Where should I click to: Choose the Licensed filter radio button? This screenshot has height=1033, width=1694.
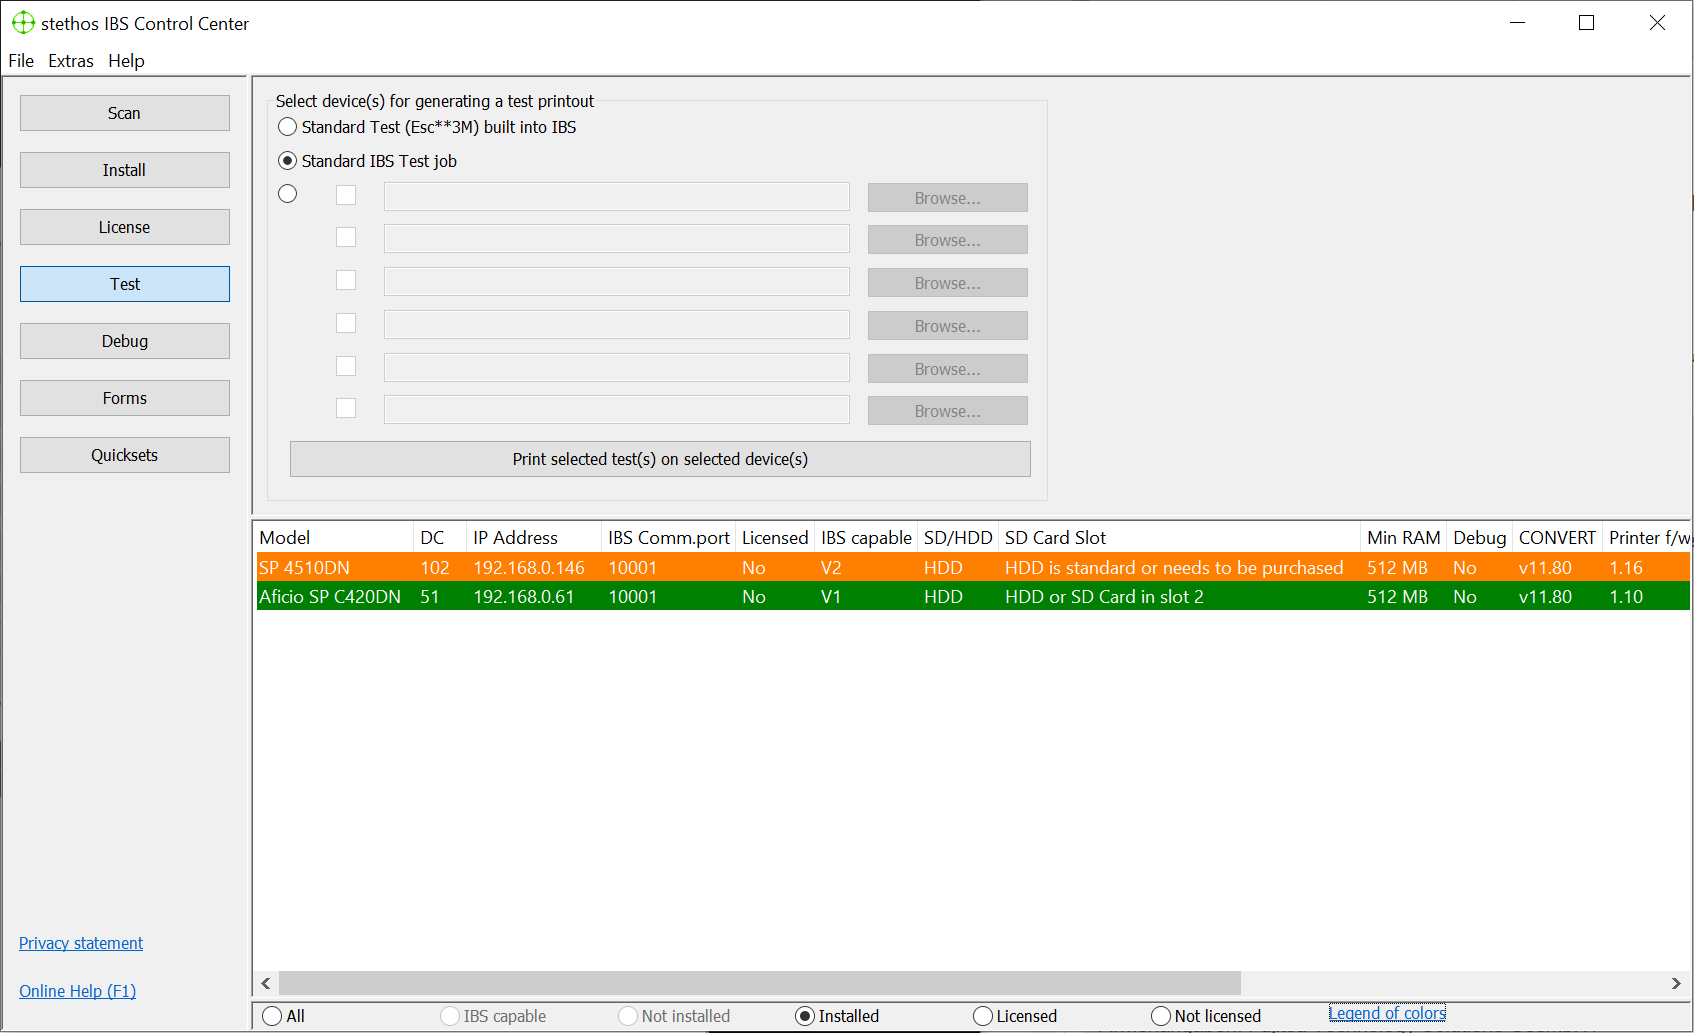pyautogui.click(x=983, y=1016)
